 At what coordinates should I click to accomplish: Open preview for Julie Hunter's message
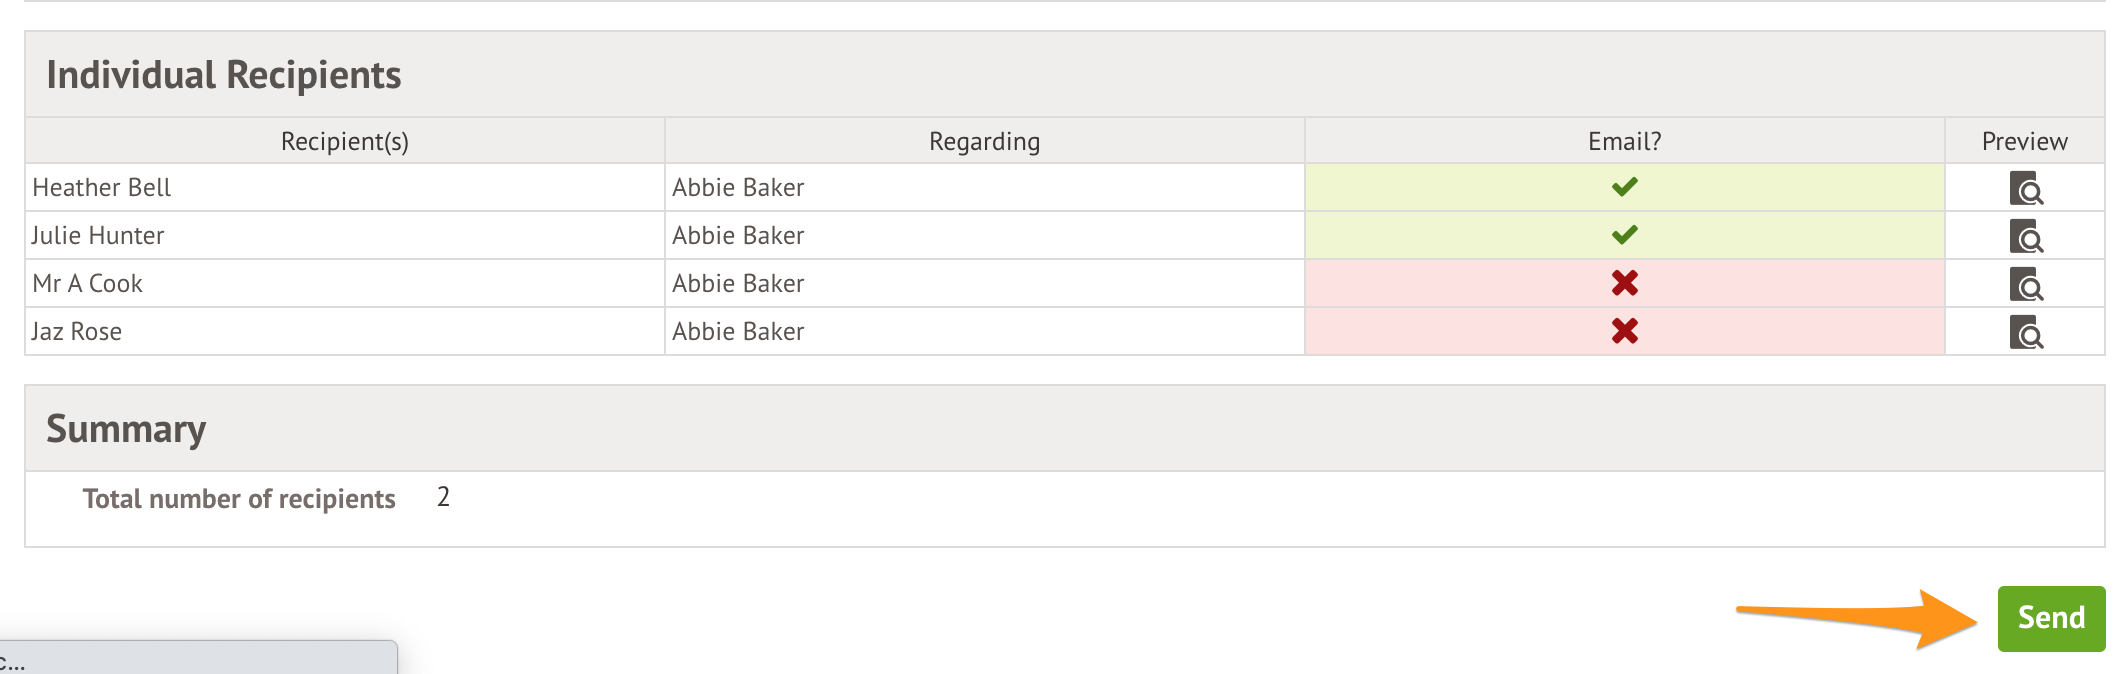(2026, 237)
